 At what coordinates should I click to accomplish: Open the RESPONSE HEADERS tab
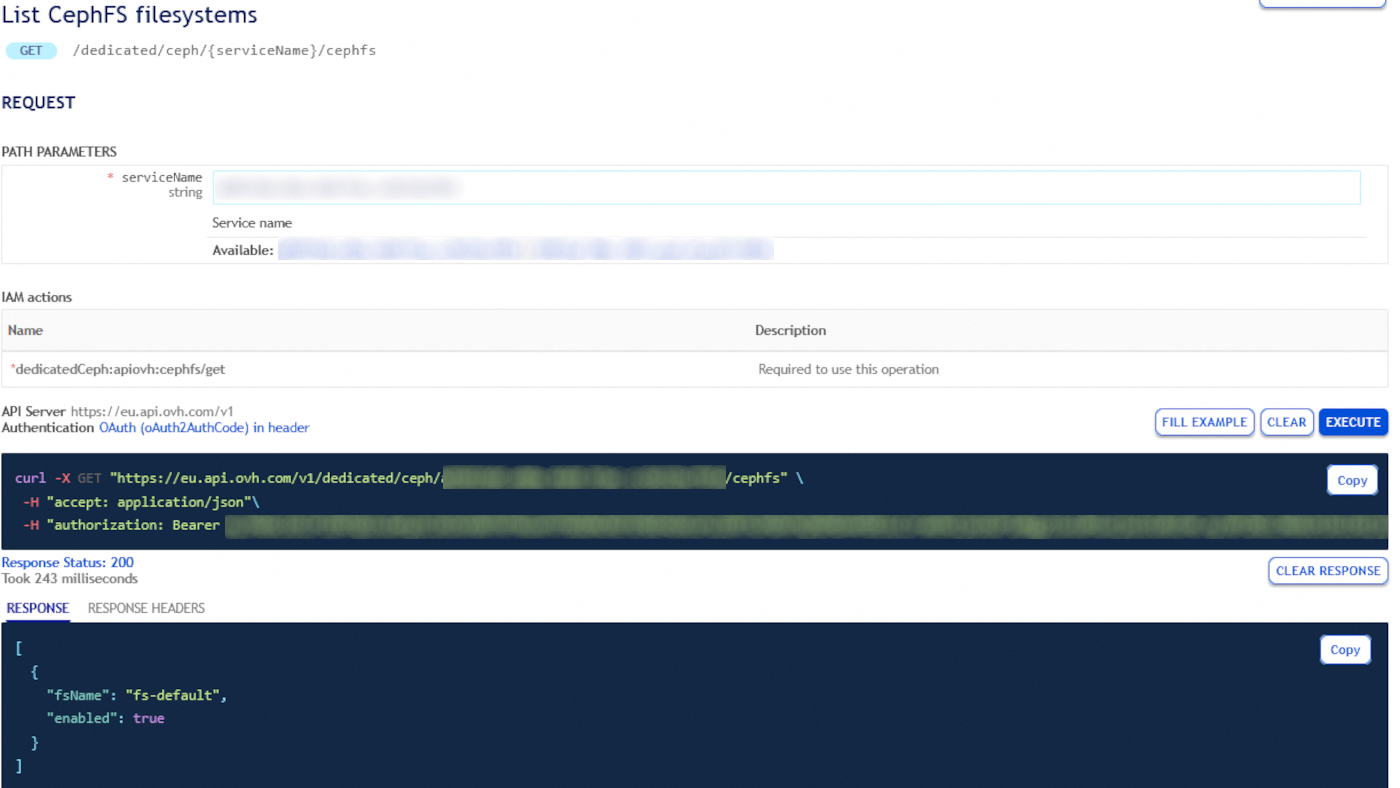[145, 607]
